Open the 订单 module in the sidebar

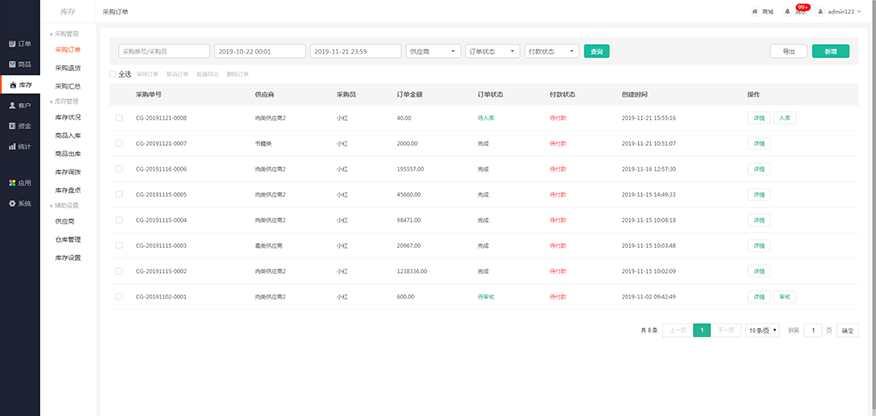(x=20, y=44)
